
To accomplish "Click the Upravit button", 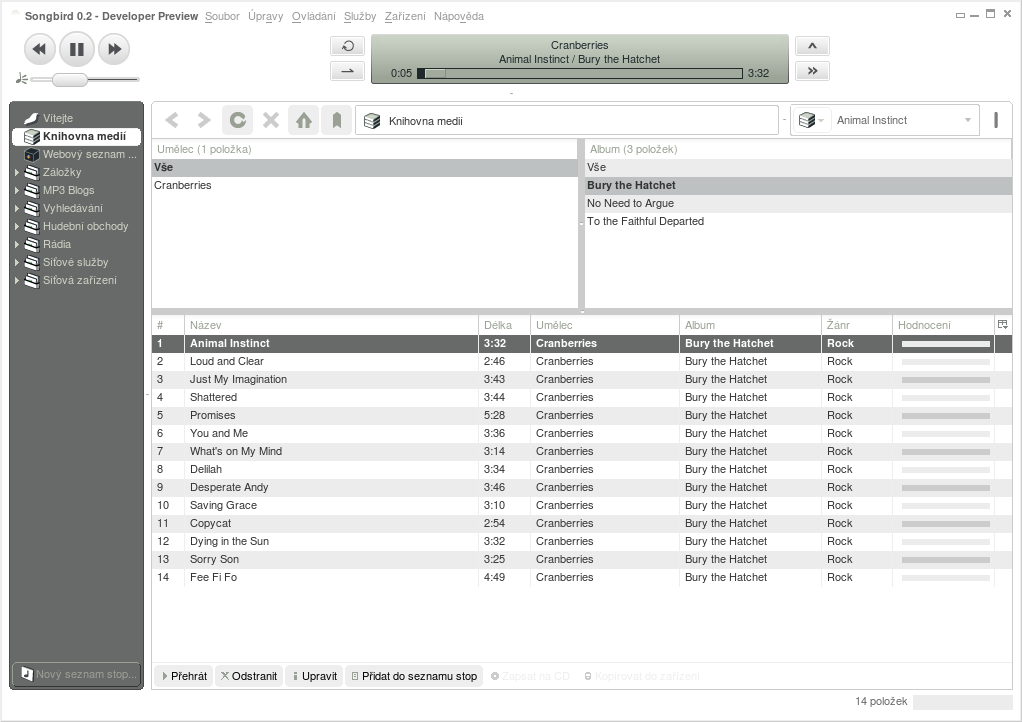I will coord(315,676).
